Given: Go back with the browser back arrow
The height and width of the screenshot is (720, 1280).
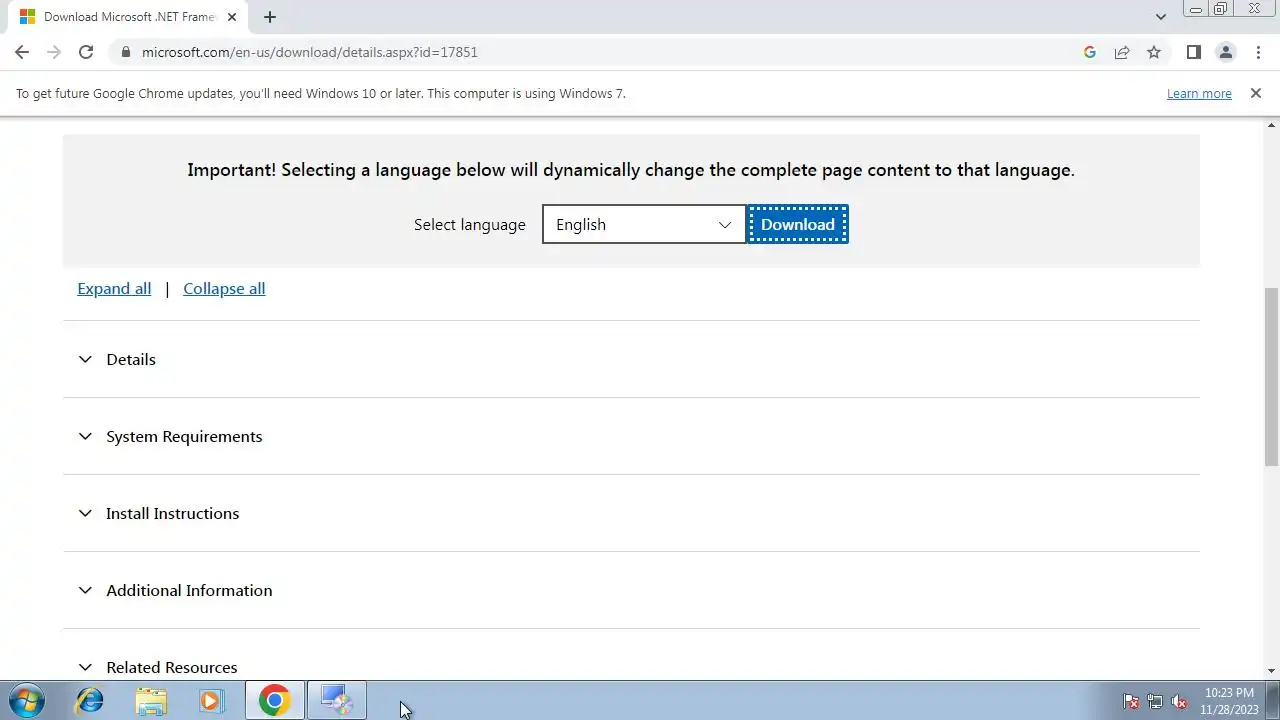Looking at the screenshot, I should coord(22,52).
